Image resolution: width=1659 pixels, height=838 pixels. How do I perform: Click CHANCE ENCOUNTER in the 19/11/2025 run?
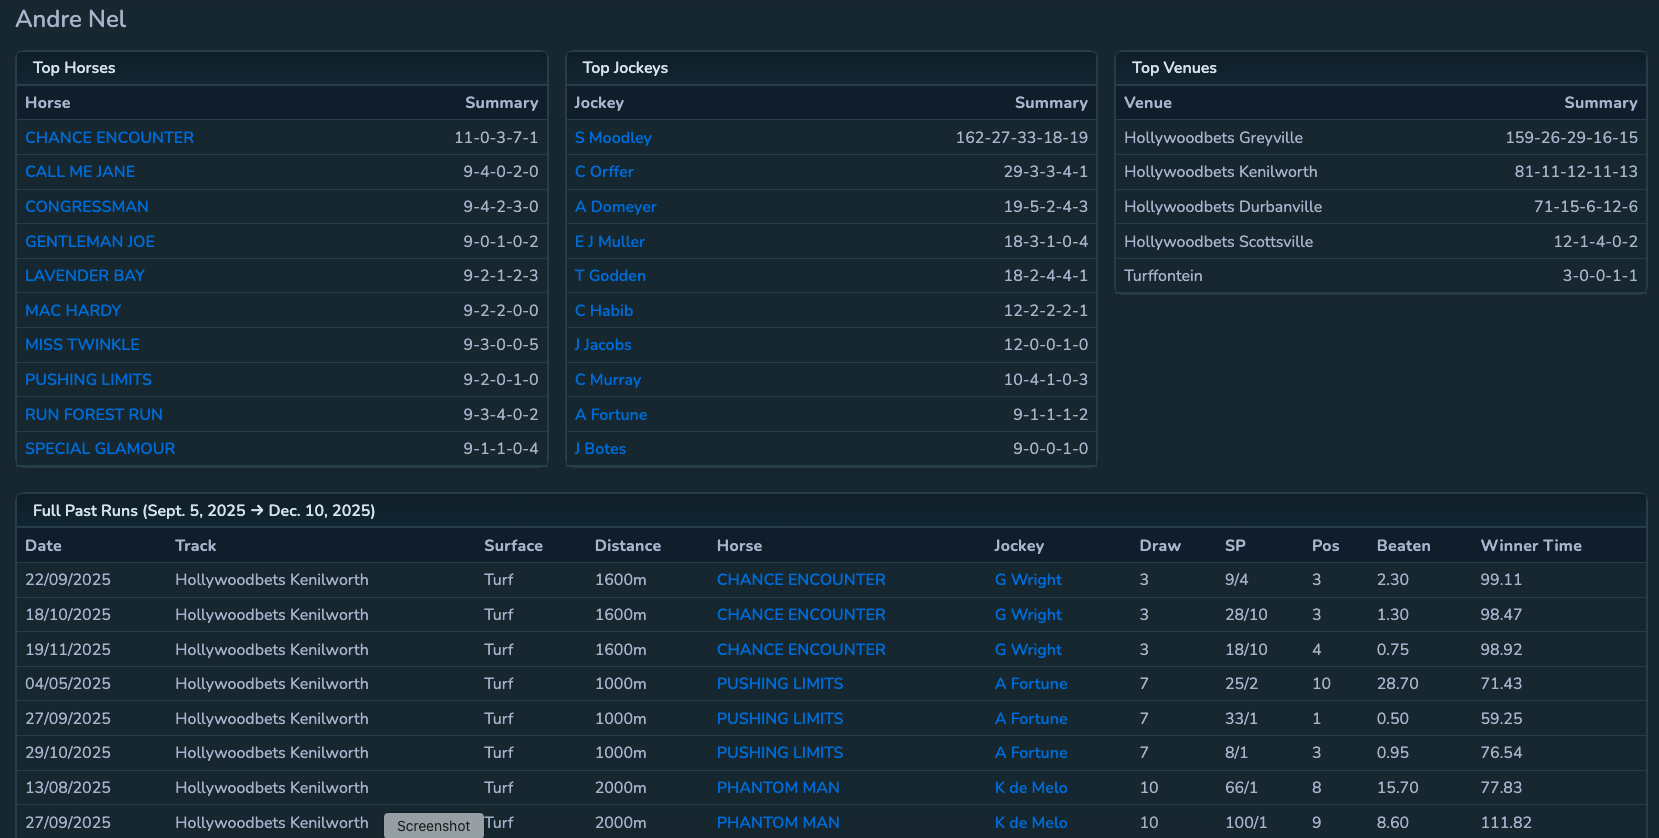[801, 649]
